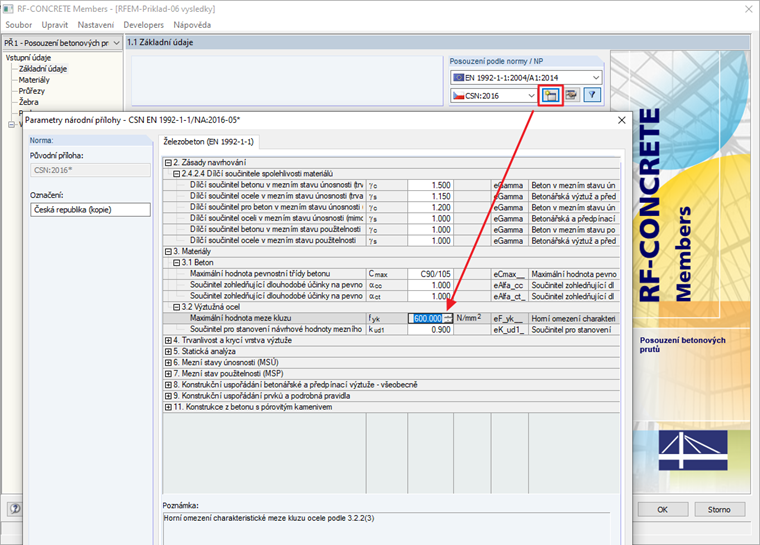This screenshot has height=545, width=760.
Task: Expand 11. Konstrukce z betonu s pórovitým kamenivem
Action: coord(168,407)
